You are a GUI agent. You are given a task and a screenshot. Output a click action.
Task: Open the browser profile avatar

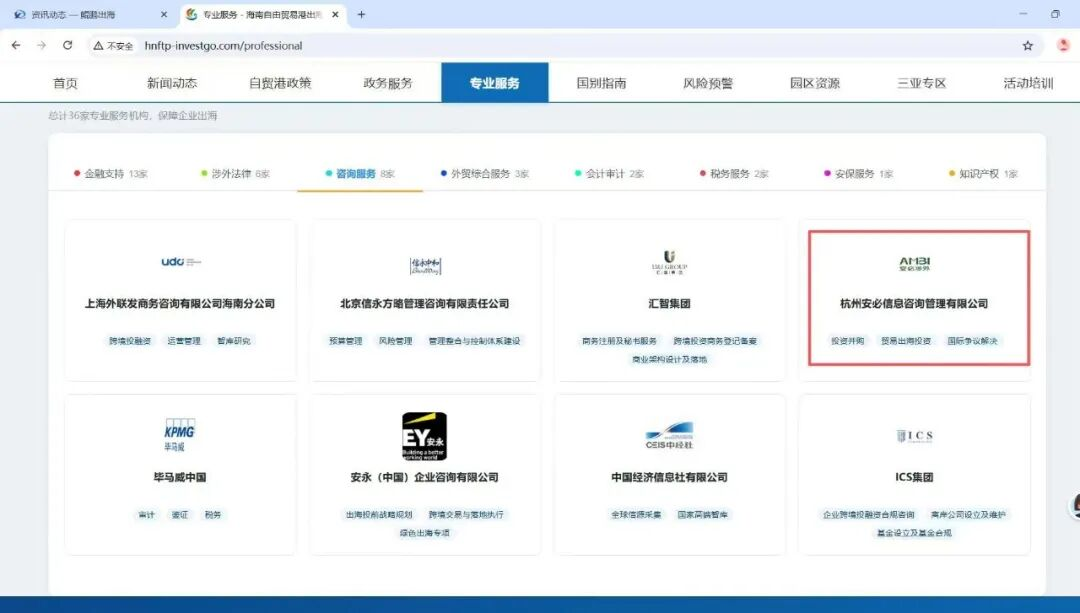tap(1063, 45)
